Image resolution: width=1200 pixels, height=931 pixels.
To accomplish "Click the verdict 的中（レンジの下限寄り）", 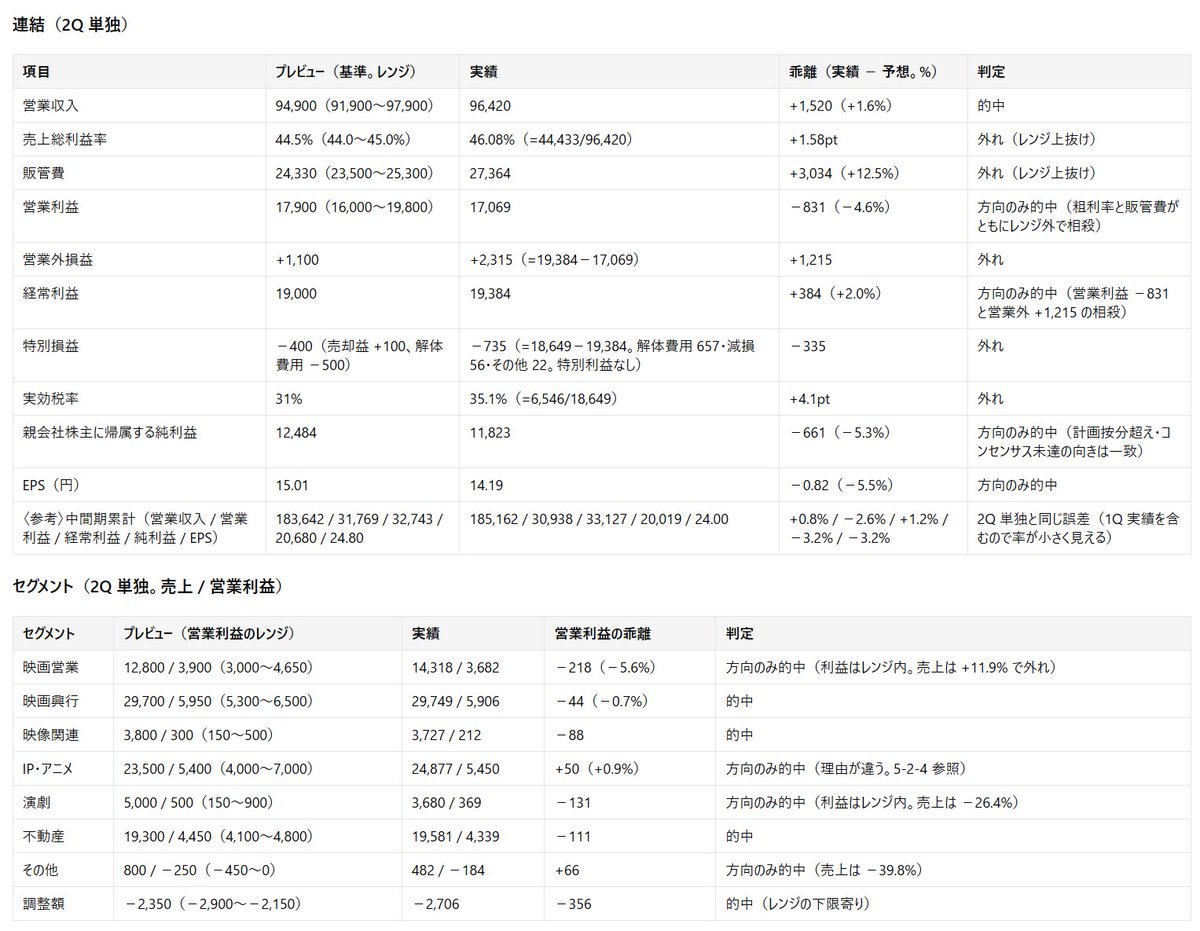I will (x=800, y=903).
